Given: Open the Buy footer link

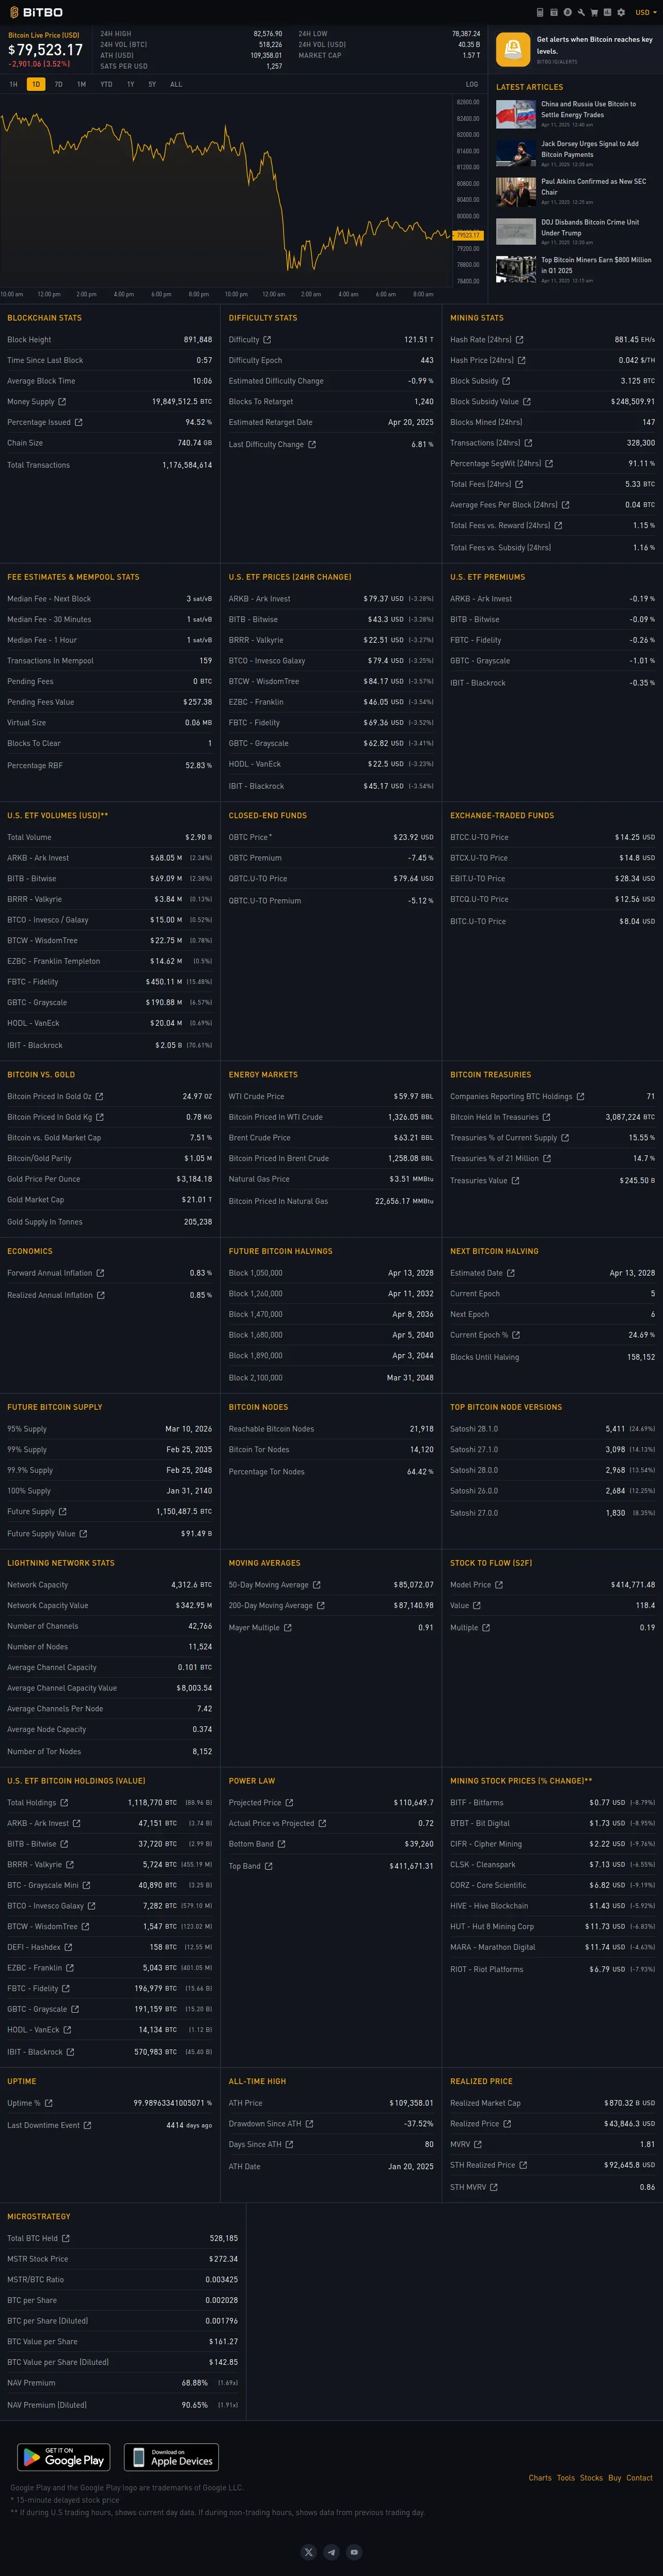Looking at the screenshot, I should click(615, 2478).
